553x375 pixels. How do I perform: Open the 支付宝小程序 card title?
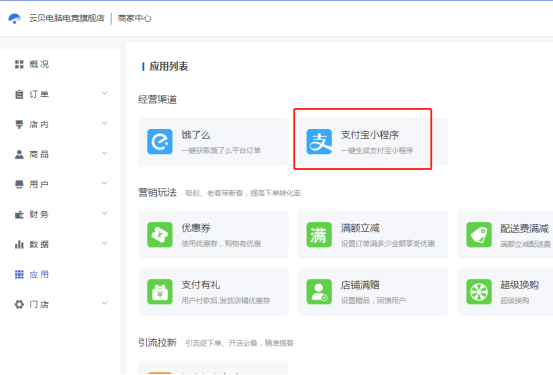tap(370, 135)
